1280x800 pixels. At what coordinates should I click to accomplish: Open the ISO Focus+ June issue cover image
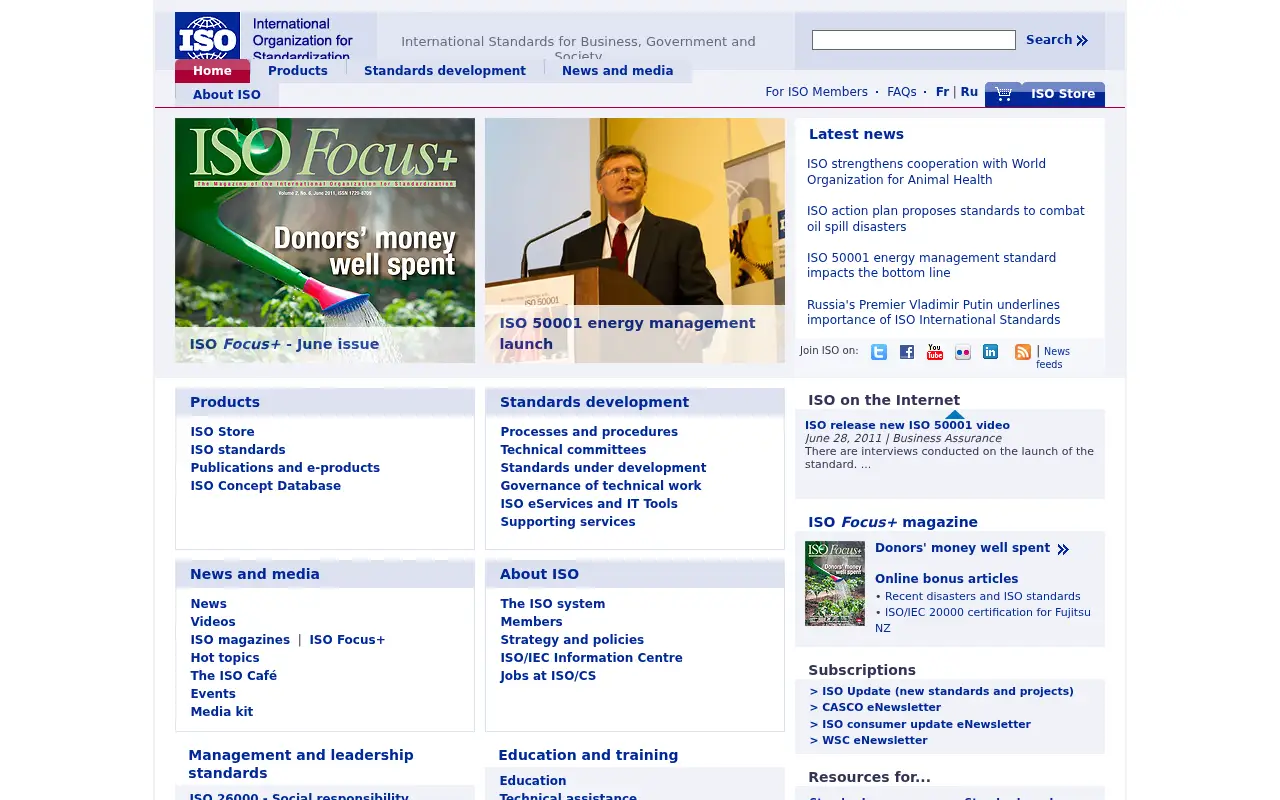click(325, 240)
